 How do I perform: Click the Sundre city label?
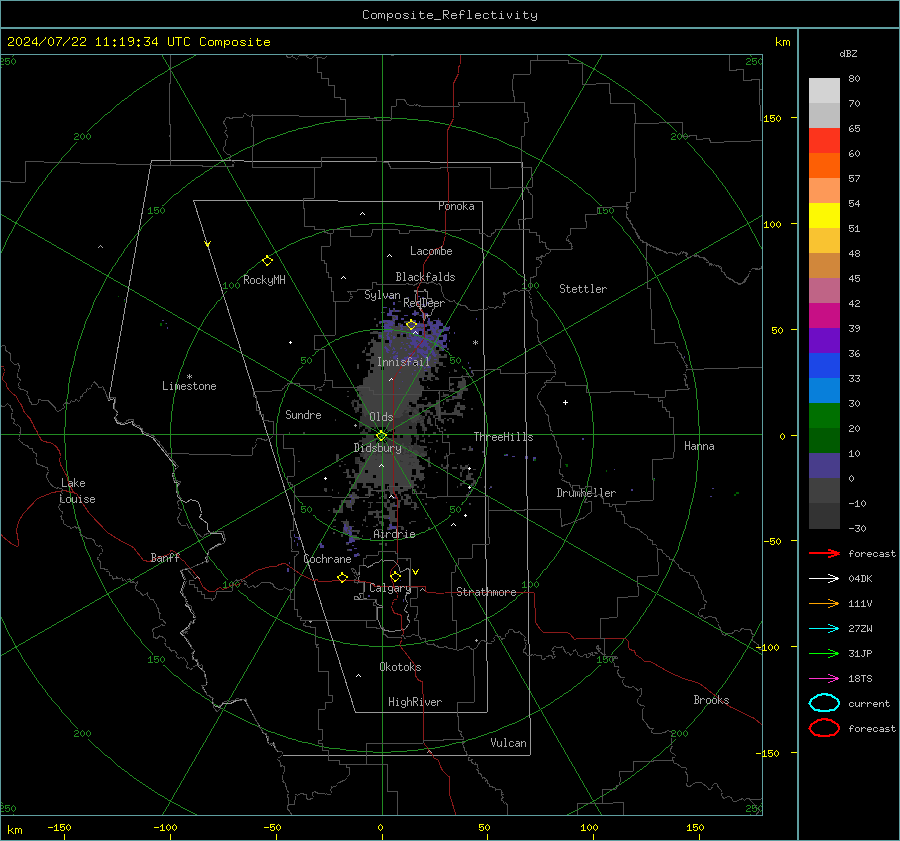(x=303, y=414)
